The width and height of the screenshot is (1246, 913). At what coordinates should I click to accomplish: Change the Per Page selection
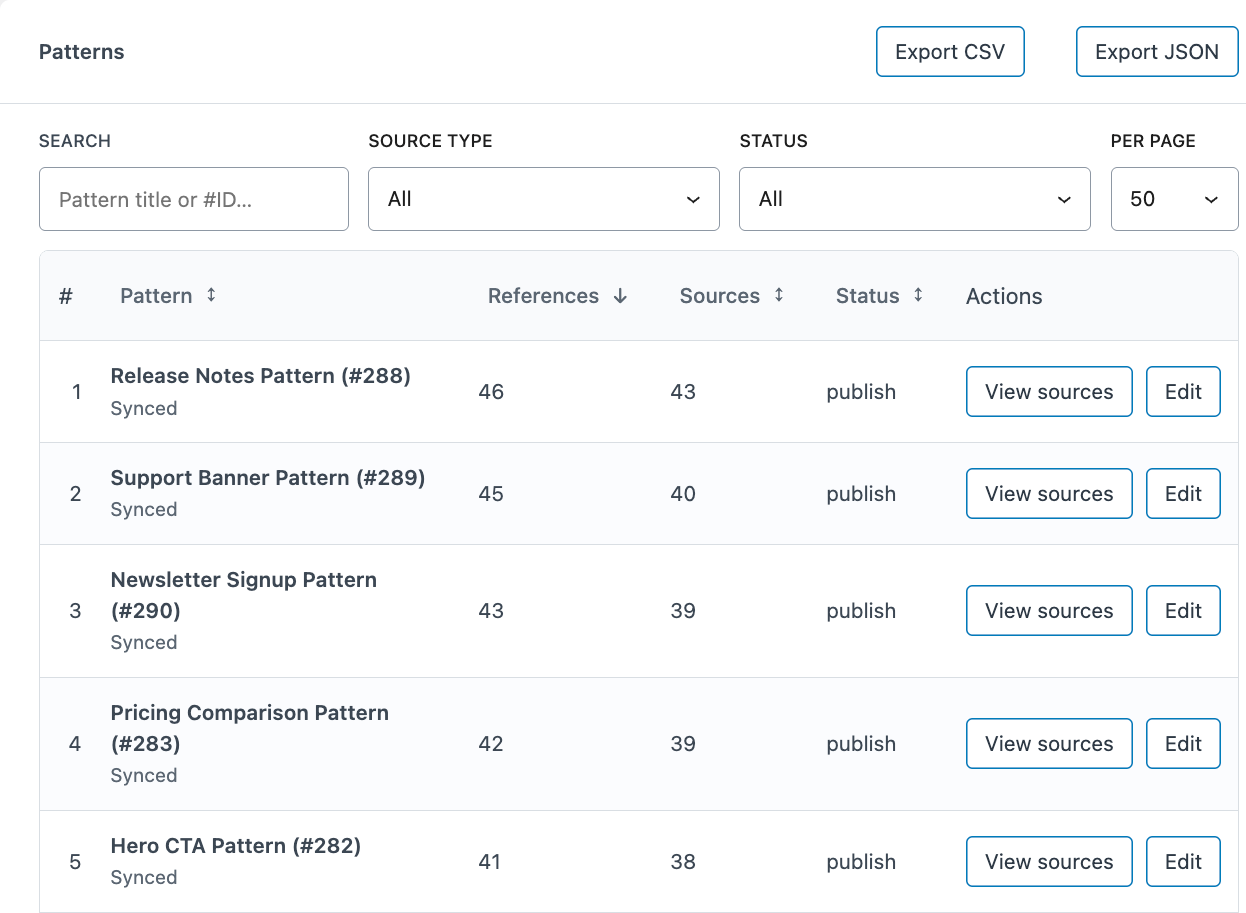pyautogui.click(x=1174, y=198)
